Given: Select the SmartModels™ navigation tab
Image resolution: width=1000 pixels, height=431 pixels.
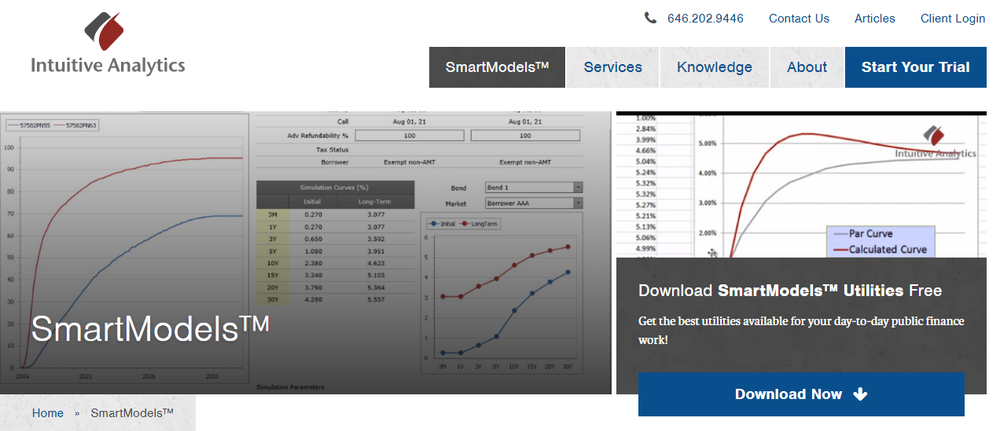Looking at the screenshot, I should click(x=497, y=67).
